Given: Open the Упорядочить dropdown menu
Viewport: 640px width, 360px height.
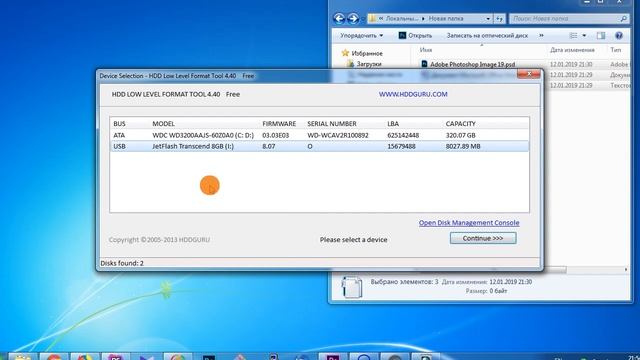Looking at the screenshot, I should click(x=362, y=36).
